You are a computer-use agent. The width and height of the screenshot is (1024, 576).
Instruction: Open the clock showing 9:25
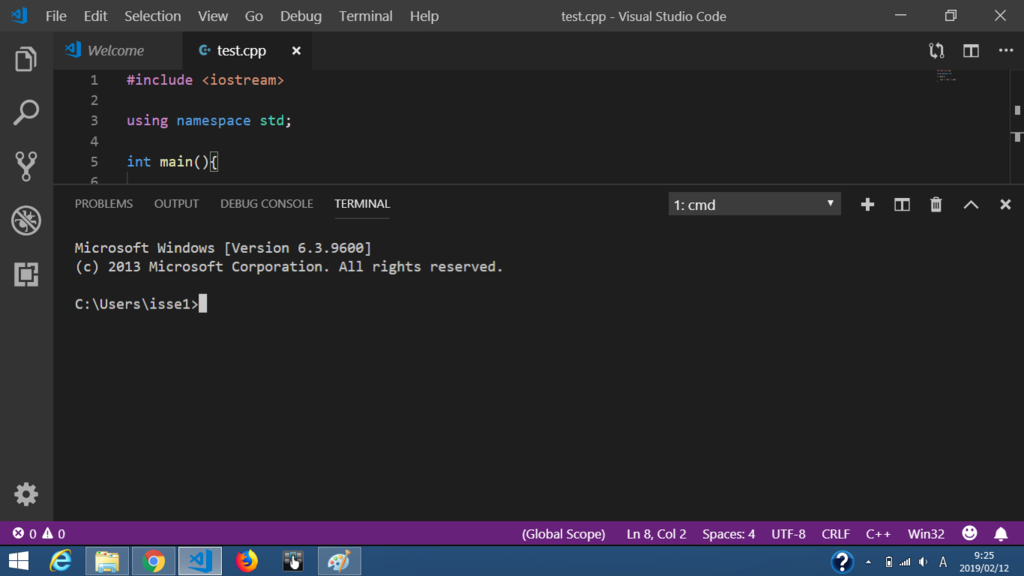(x=984, y=562)
